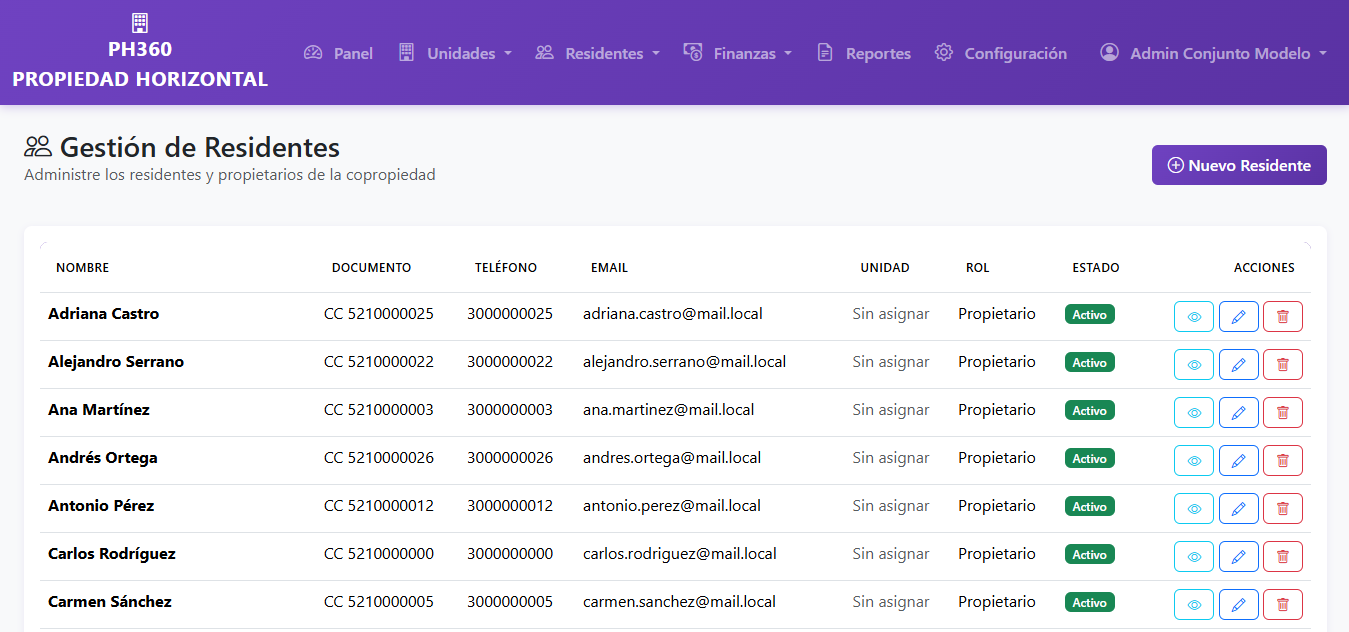Screen dimensions: 1349x632
Task: Go to the Panel dashboard
Action: pyautogui.click(x=338, y=53)
